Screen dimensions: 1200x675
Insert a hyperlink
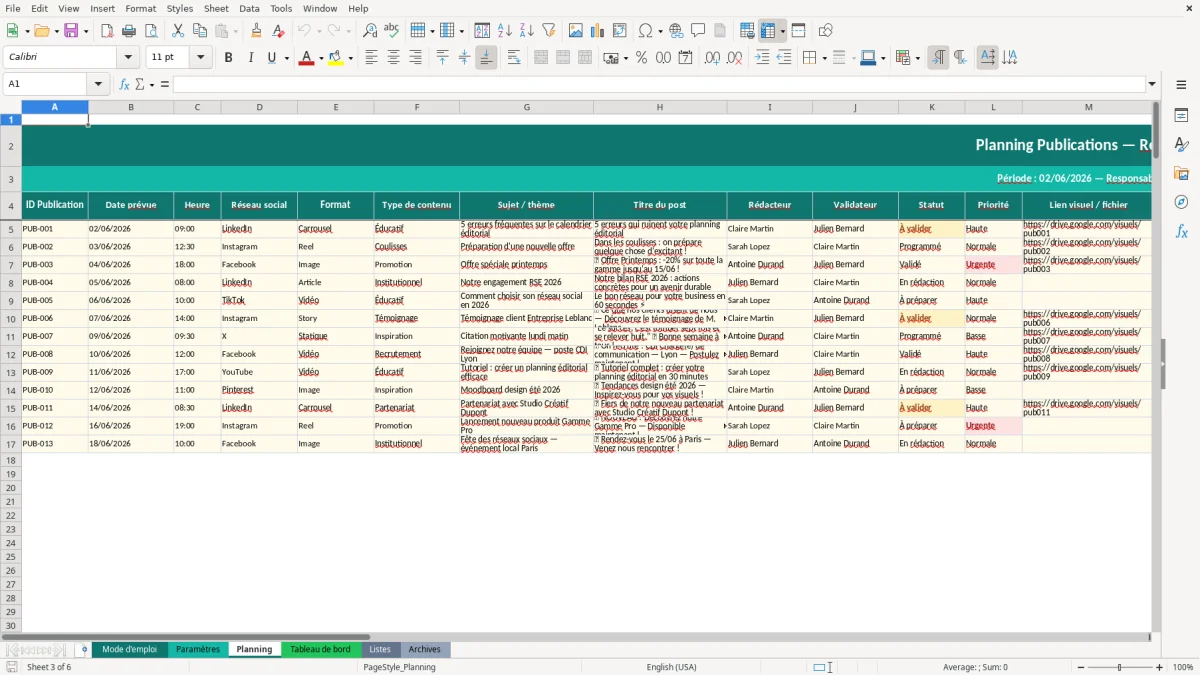[x=676, y=31]
